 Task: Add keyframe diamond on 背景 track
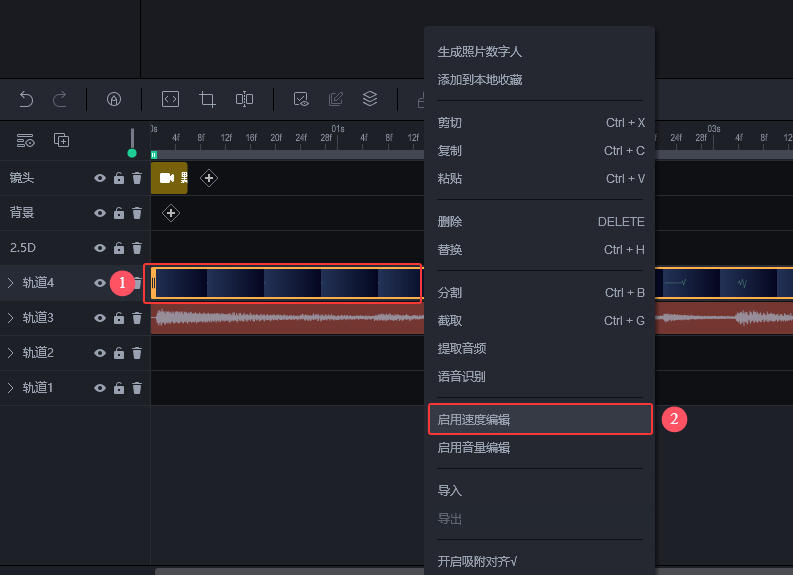[171, 213]
